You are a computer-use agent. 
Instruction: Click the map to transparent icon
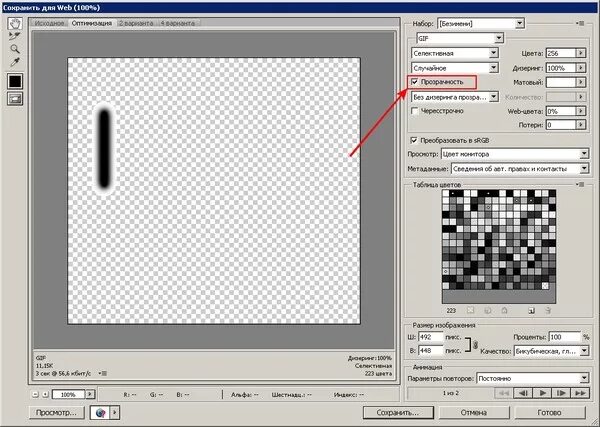[x=470, y=311]
